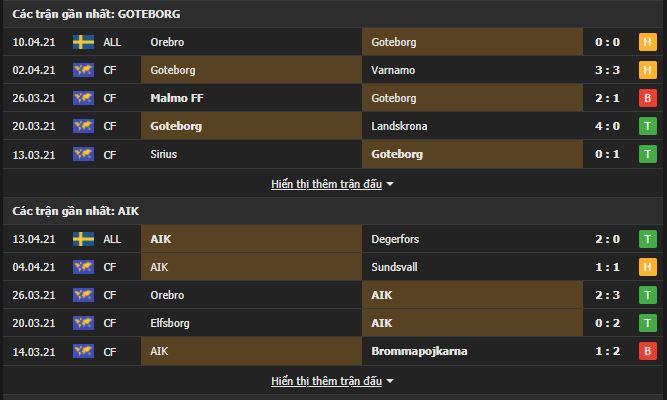667x400 pixels.
Task: Click the flag icon for Goteborg vs Varnamo
Action: tap(83, 71)
